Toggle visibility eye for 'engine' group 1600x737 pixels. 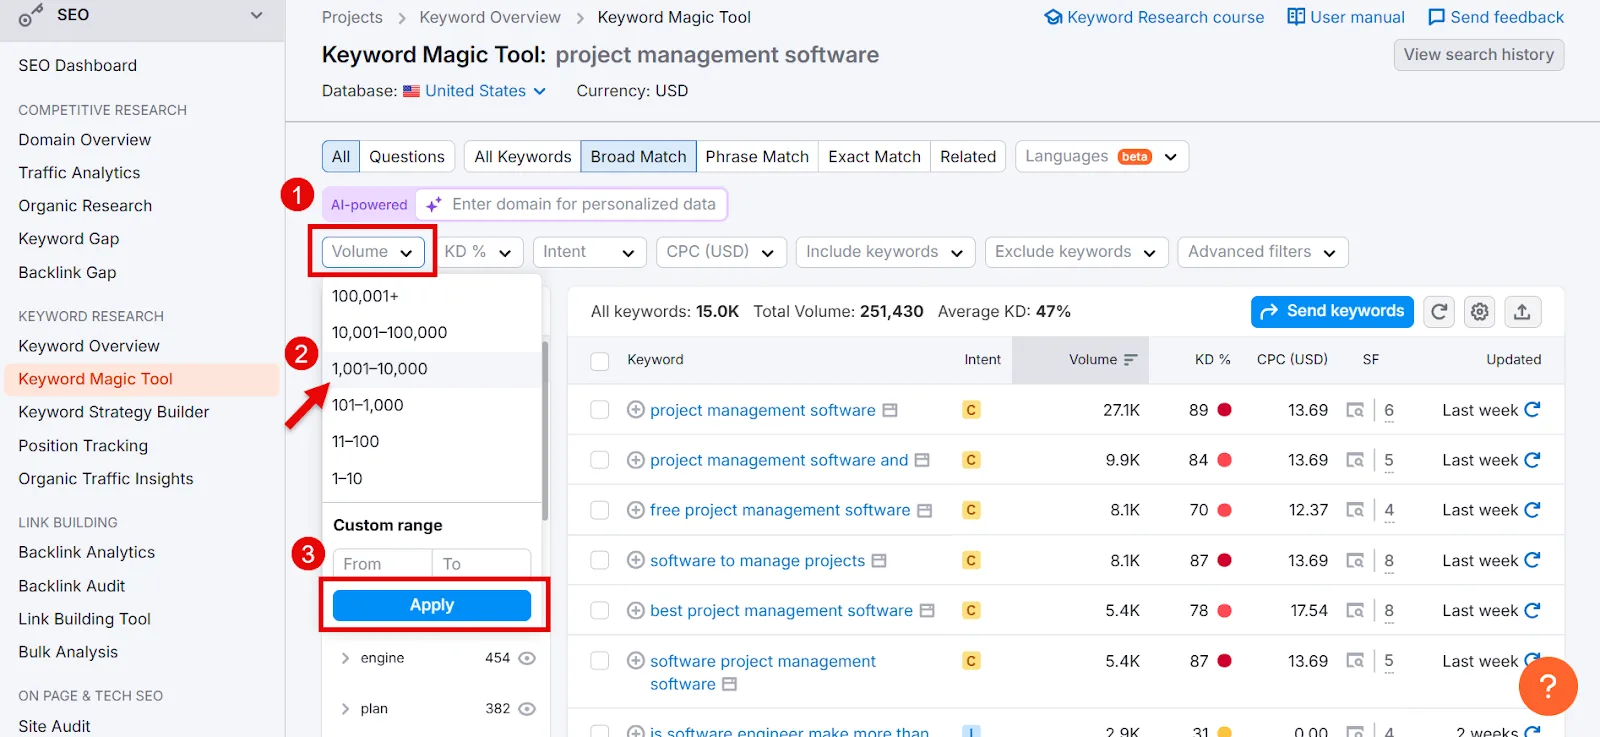pos(527,658)
